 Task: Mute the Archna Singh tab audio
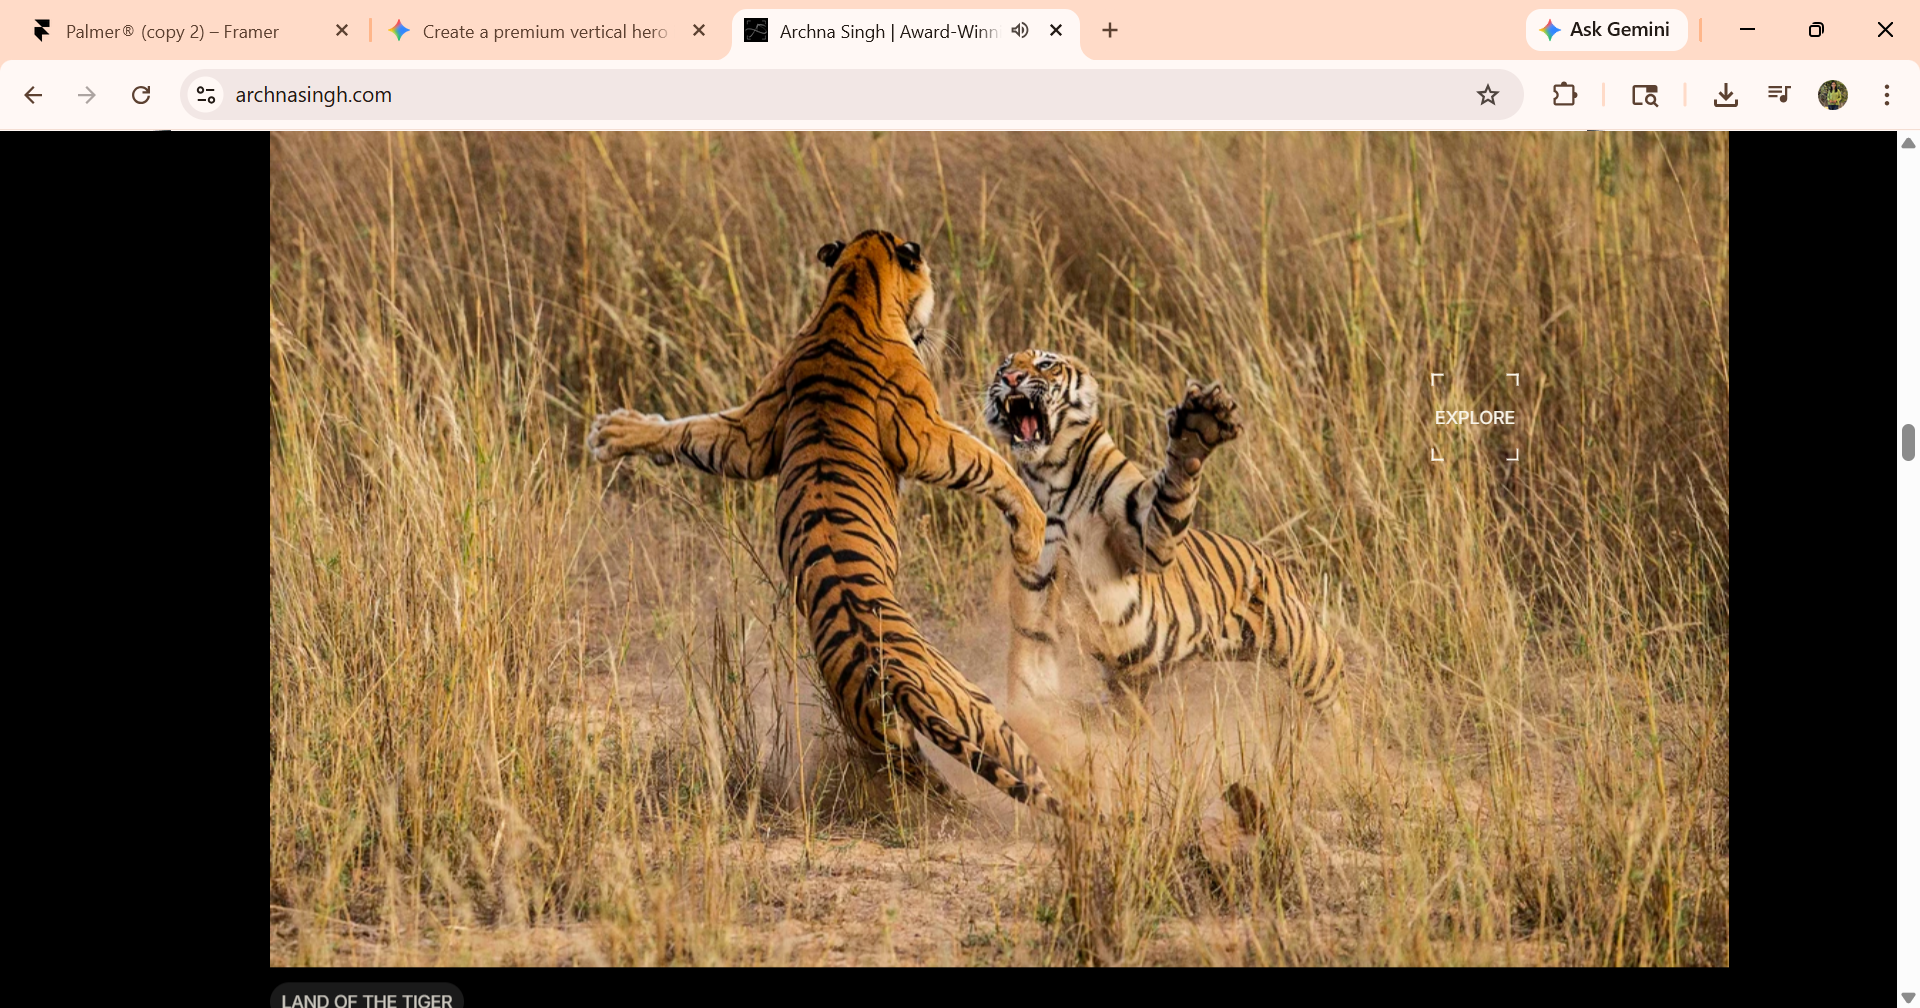coord(1020,31)
